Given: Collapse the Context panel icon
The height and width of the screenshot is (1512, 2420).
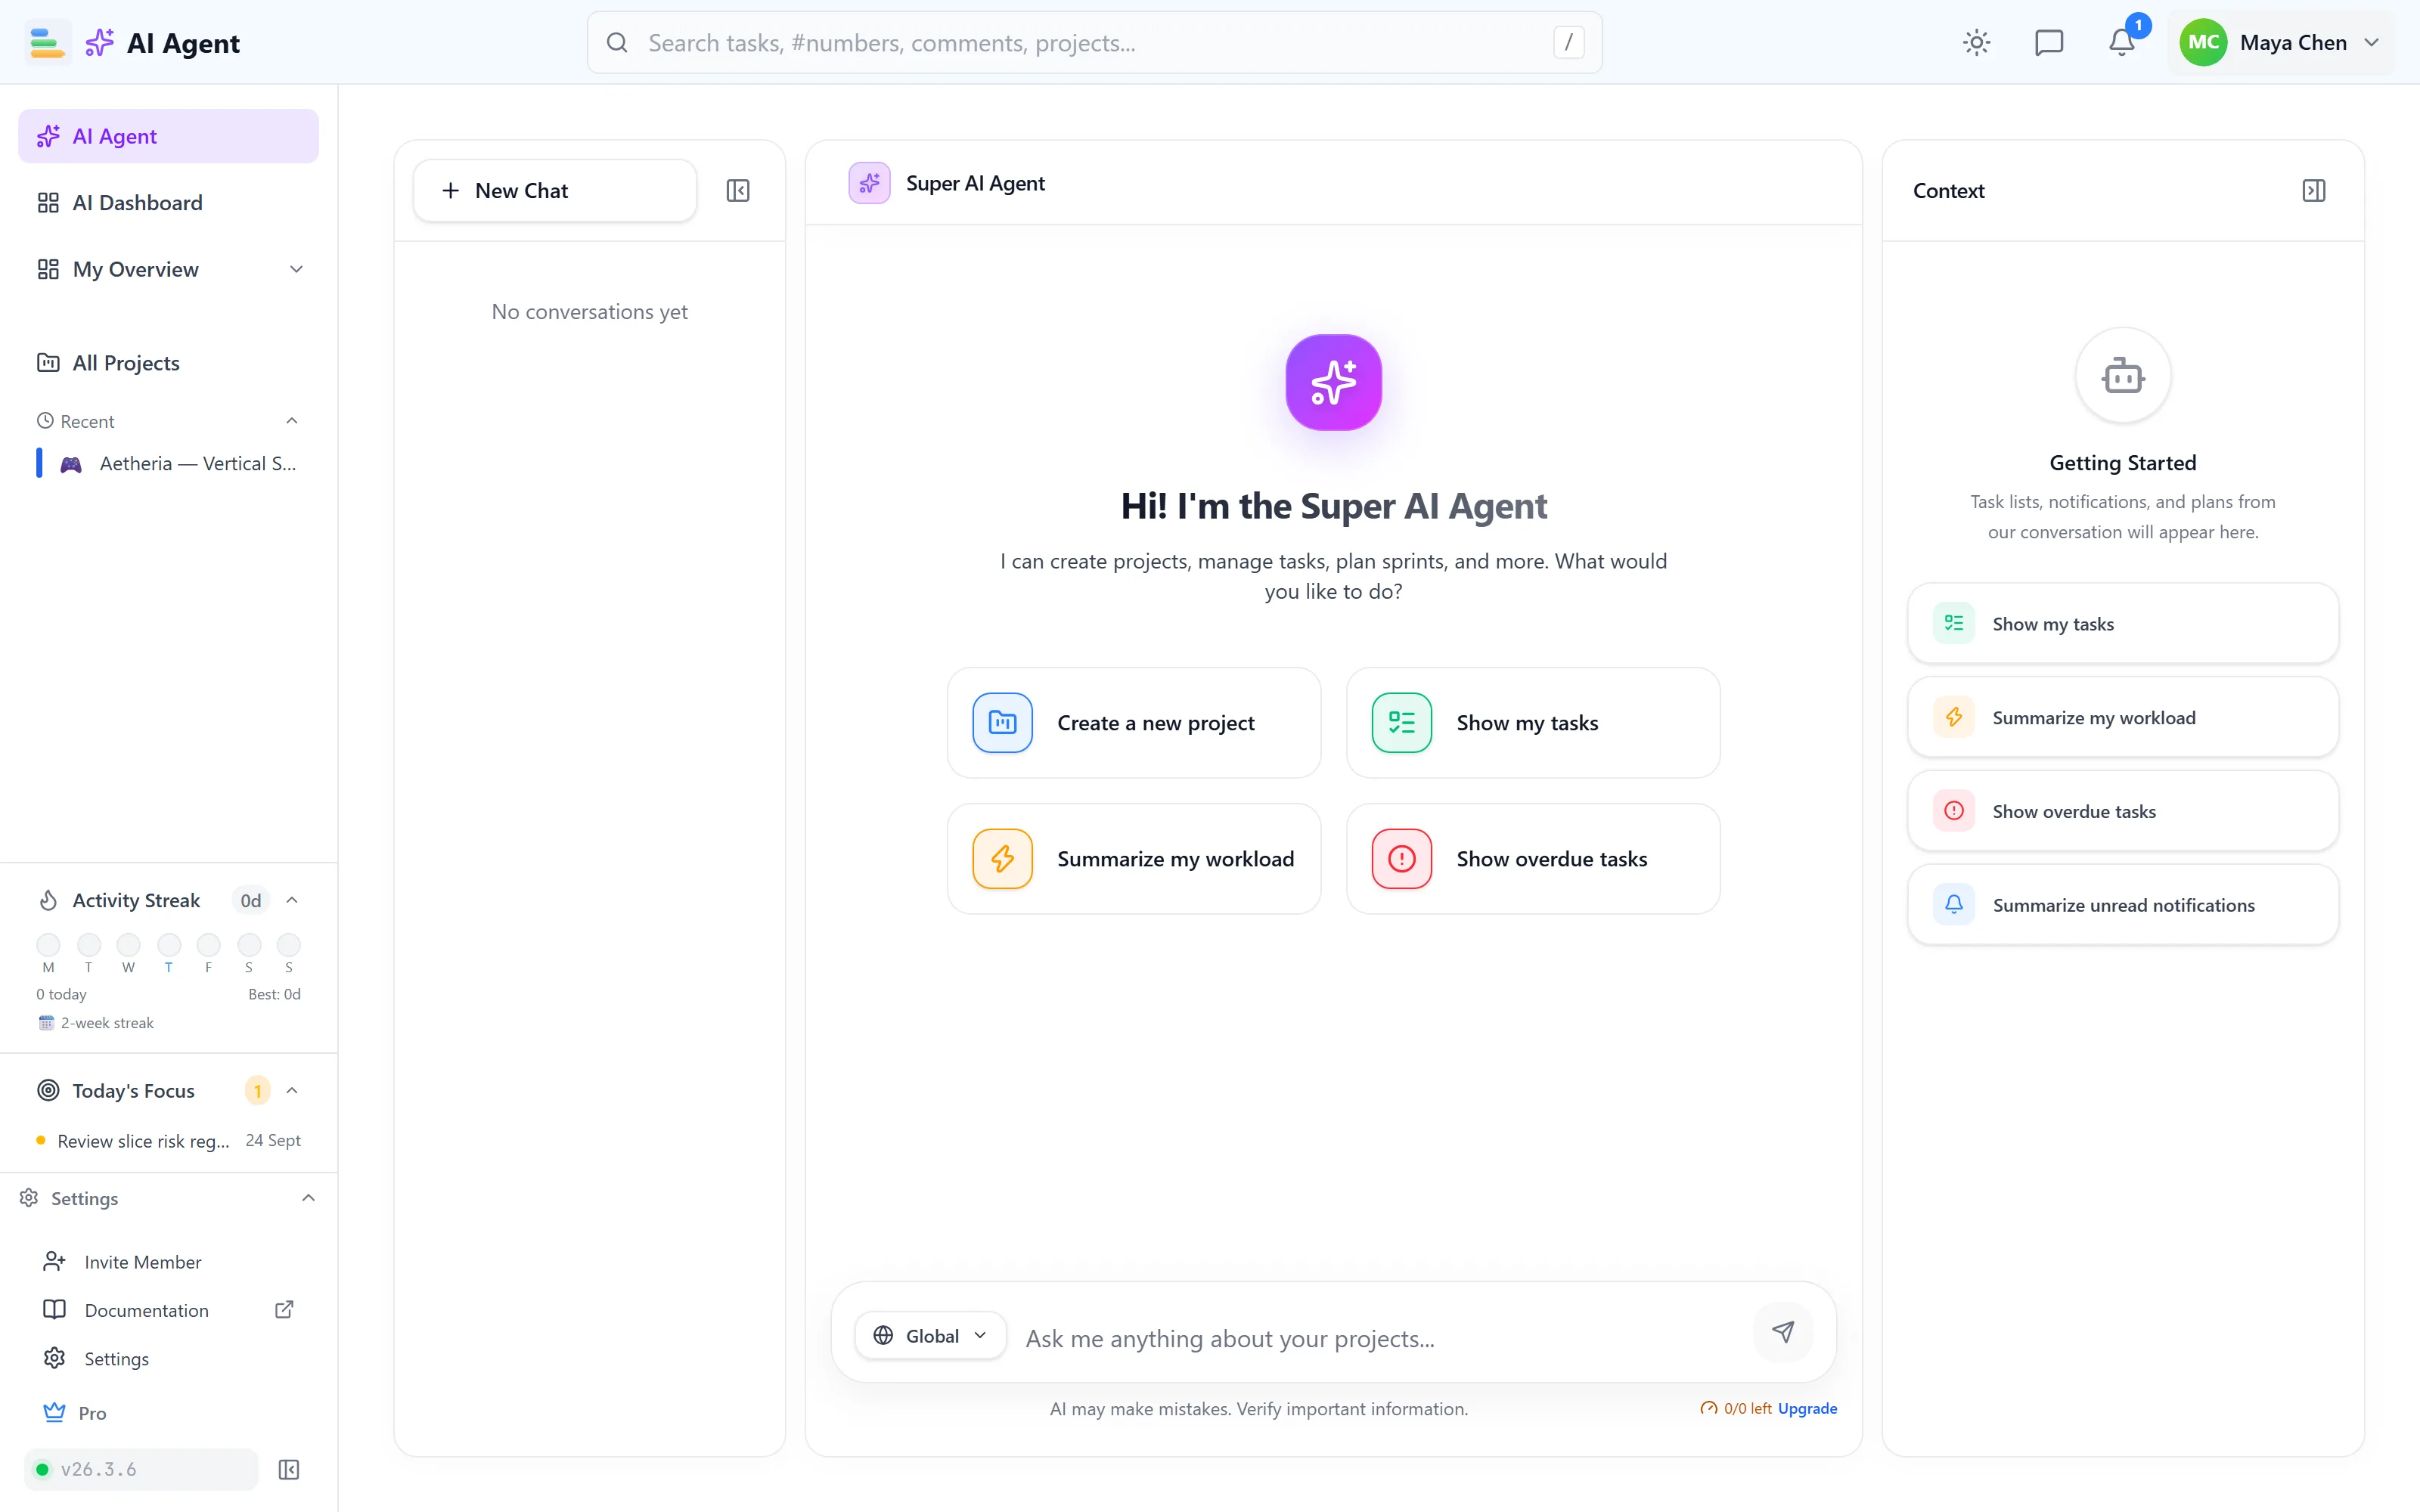Looking at the screenshot, I should coord(2313,191).
